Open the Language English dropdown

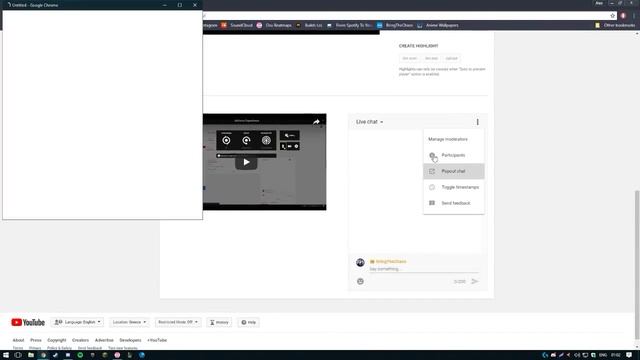78,322
